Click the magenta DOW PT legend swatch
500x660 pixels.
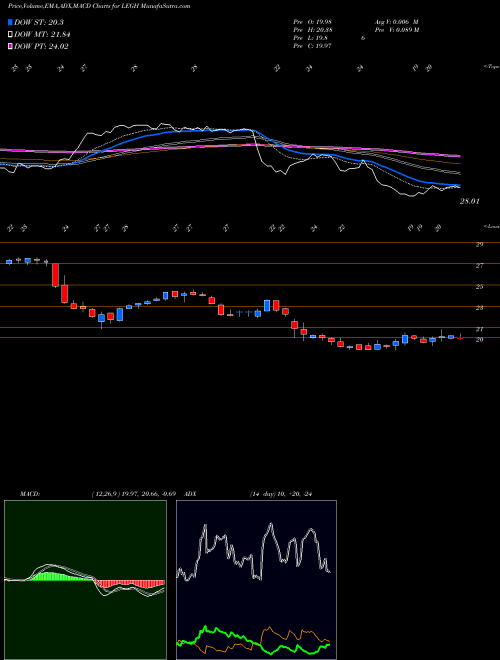(x=10, y=46)
